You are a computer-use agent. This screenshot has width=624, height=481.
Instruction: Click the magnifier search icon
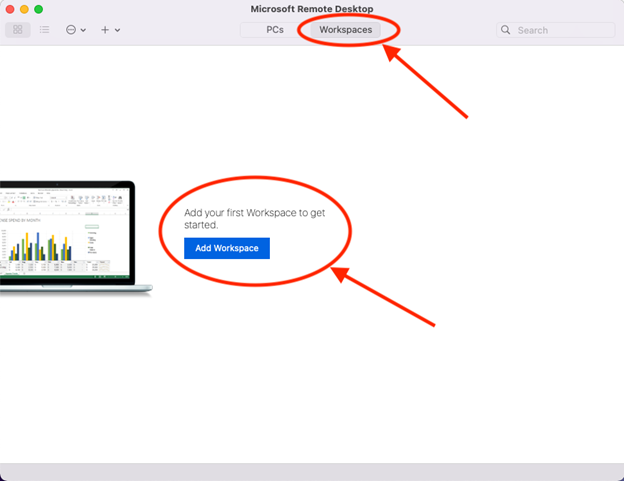(505, 30)
